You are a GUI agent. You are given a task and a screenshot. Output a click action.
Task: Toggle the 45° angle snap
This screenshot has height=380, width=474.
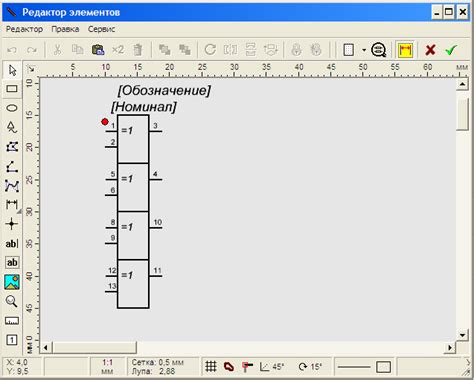(x=271, y=367)
